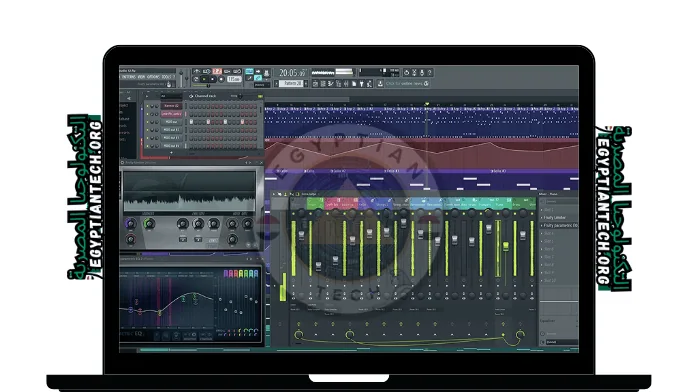Close the limiter plugin window
This screenshot has width=698, height=392.
(261, 162)
